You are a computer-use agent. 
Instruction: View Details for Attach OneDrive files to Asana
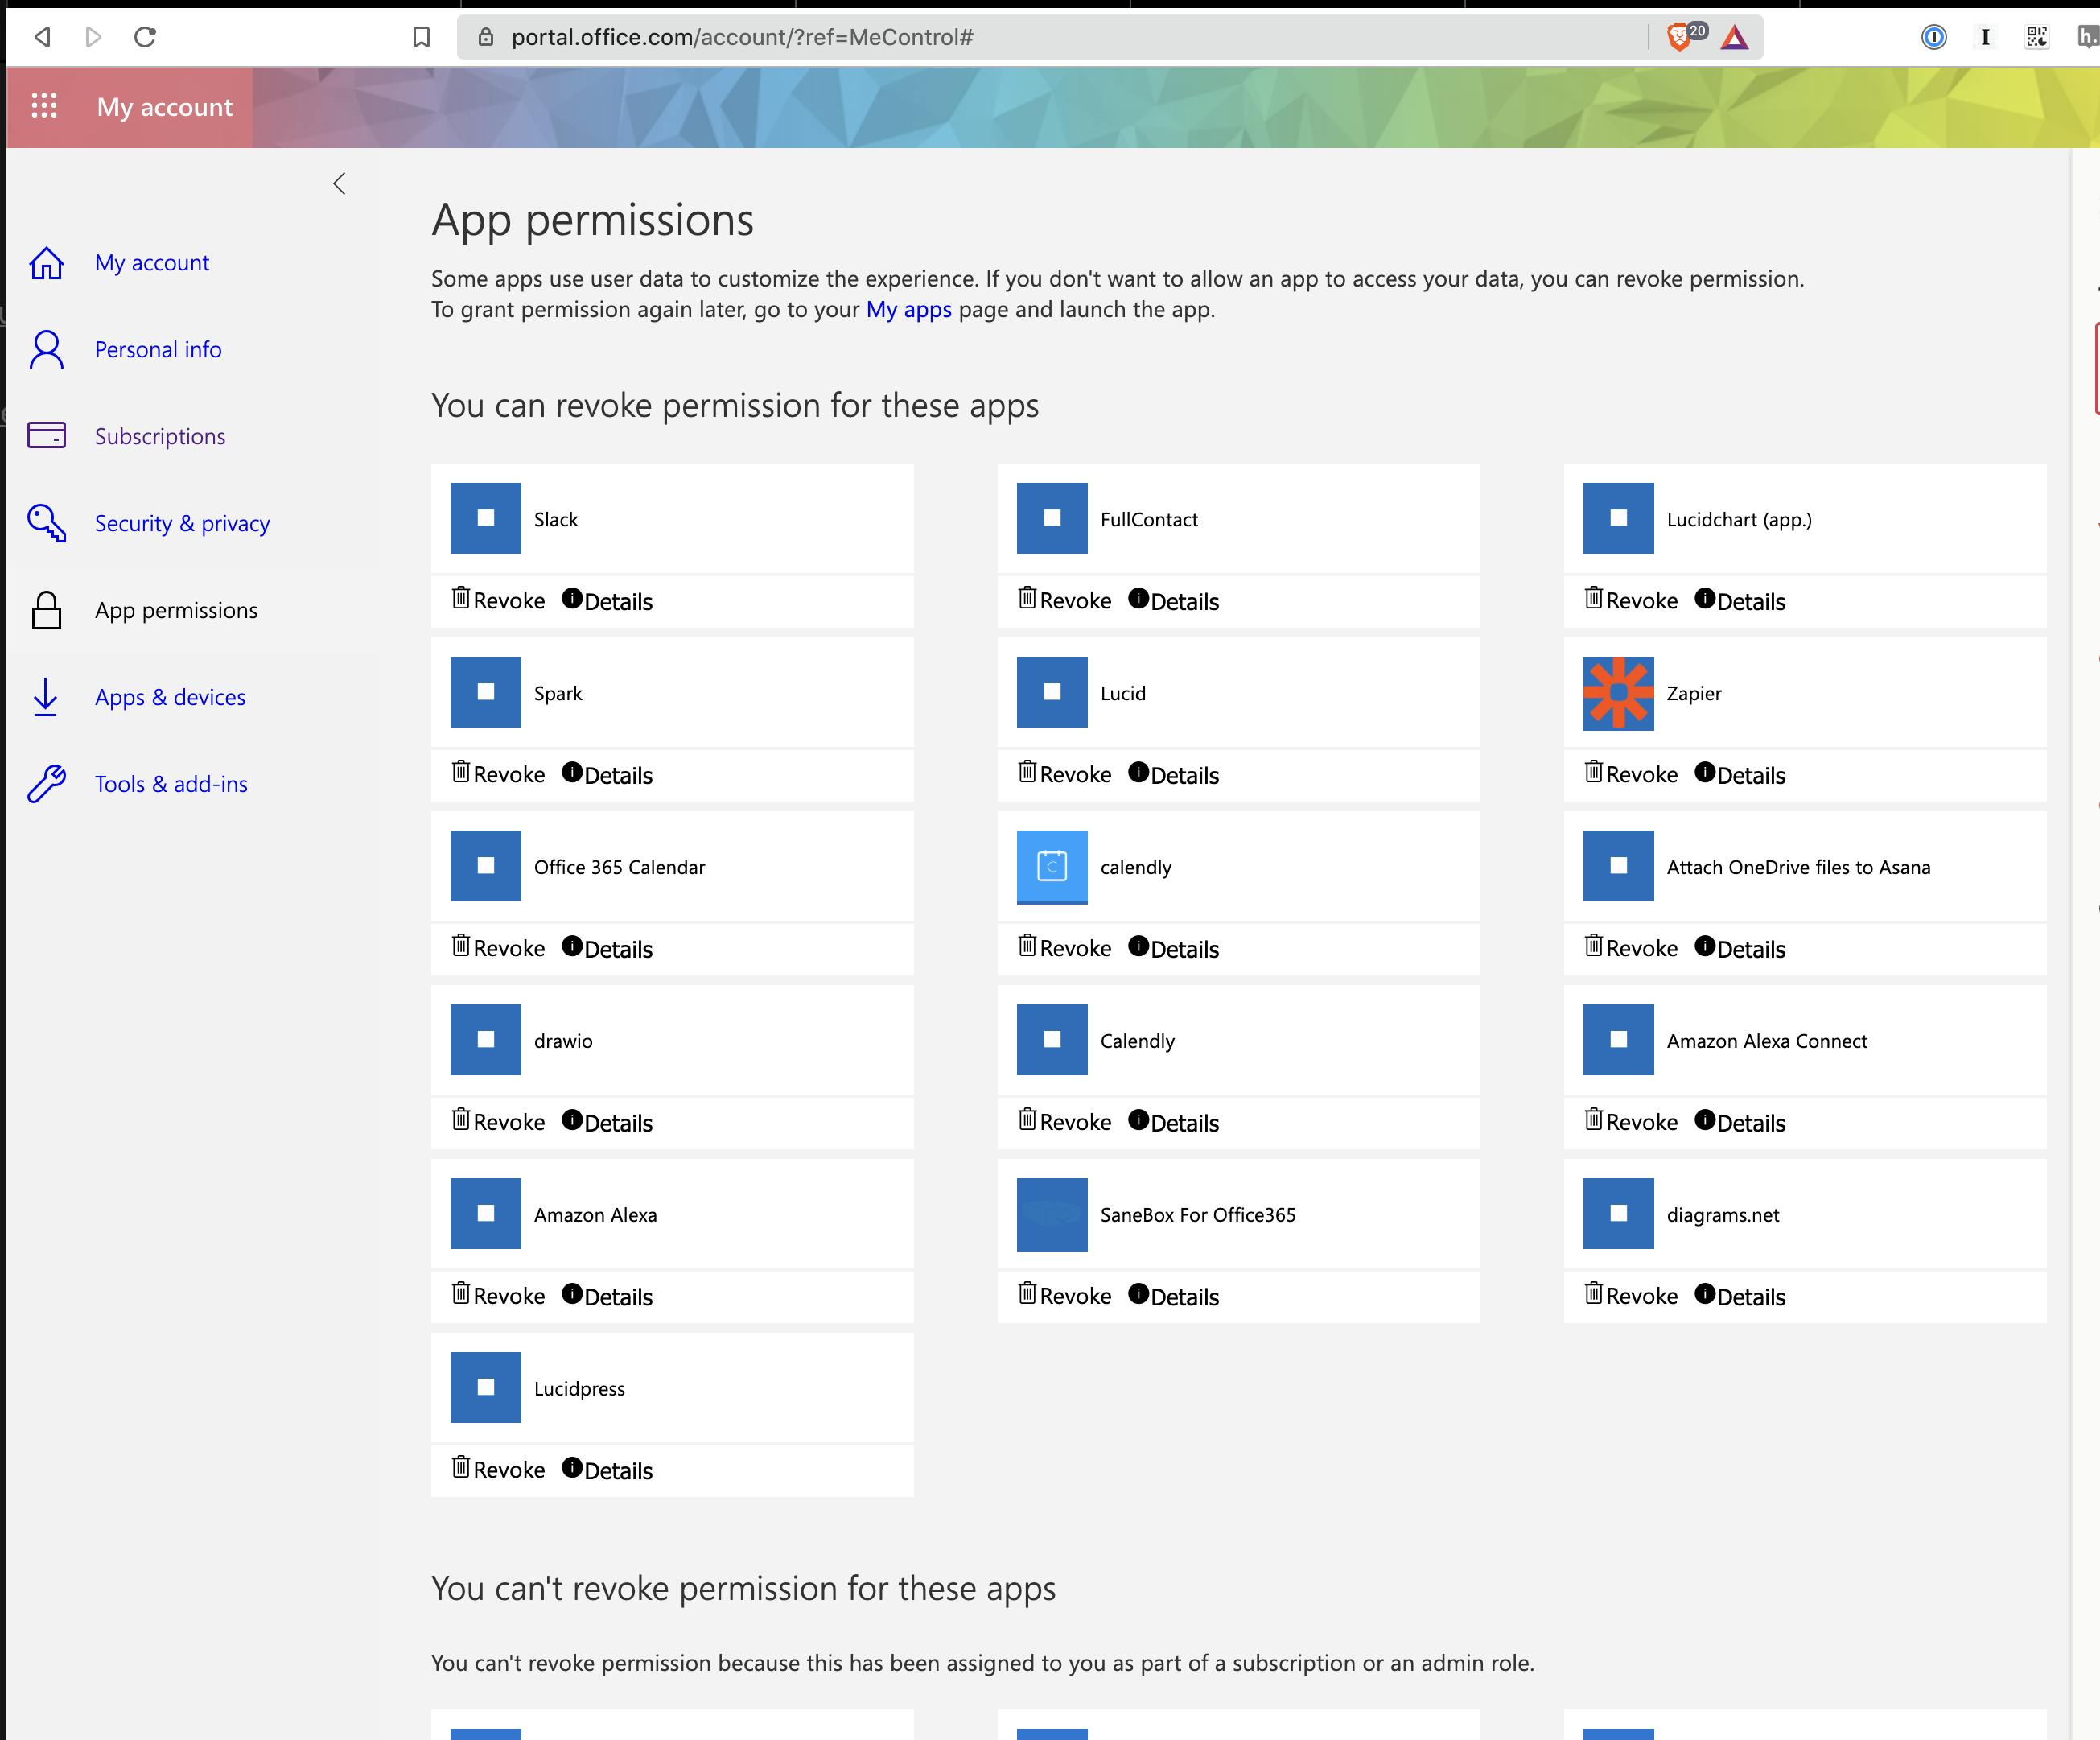coord(1740,949)
